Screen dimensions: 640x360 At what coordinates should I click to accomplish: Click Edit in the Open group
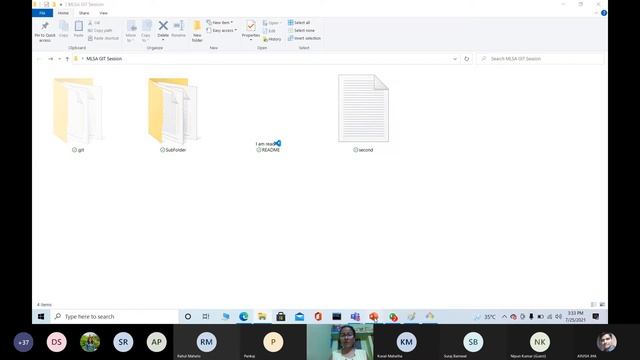[x=269, y=31]
